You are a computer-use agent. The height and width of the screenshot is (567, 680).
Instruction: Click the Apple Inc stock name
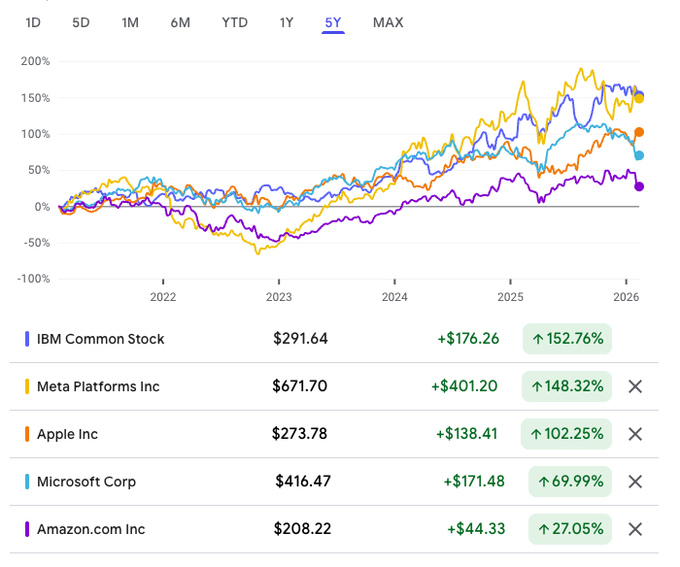click(67, 434)
